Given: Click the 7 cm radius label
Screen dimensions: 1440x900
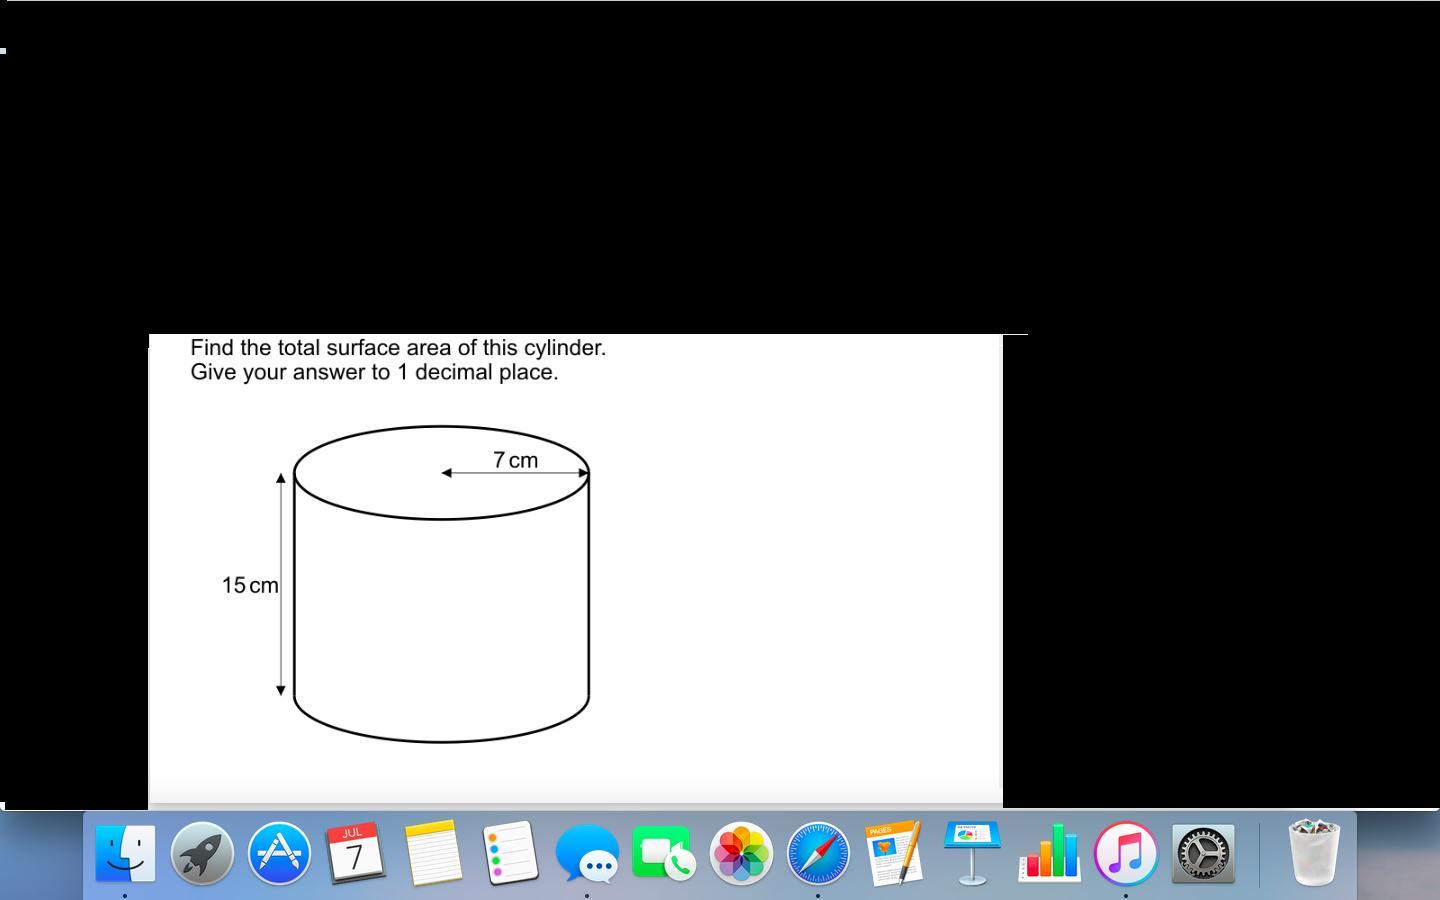Looking at the screenshot, I should click(x=515, y=460).
